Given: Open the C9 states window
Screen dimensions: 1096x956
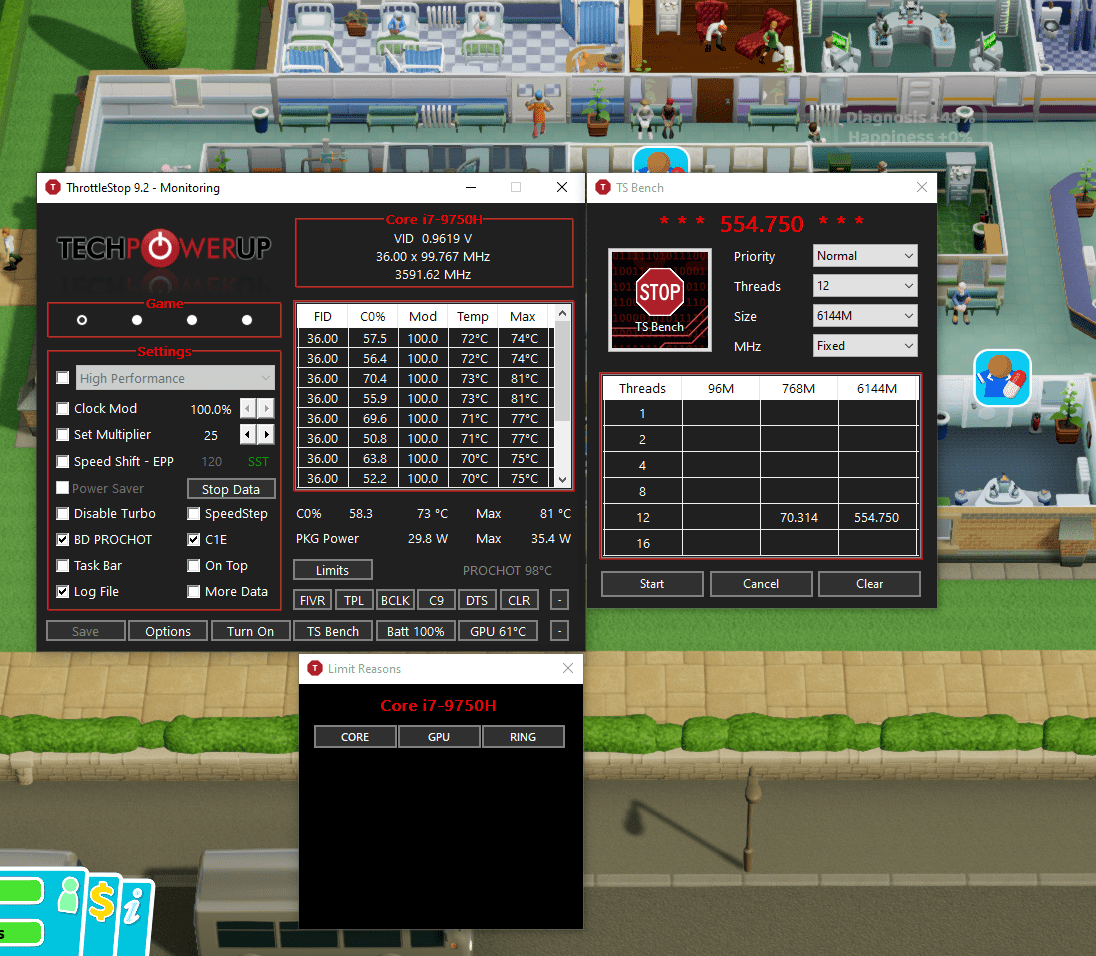Looking at the screenshot, I should coord(436,600).
